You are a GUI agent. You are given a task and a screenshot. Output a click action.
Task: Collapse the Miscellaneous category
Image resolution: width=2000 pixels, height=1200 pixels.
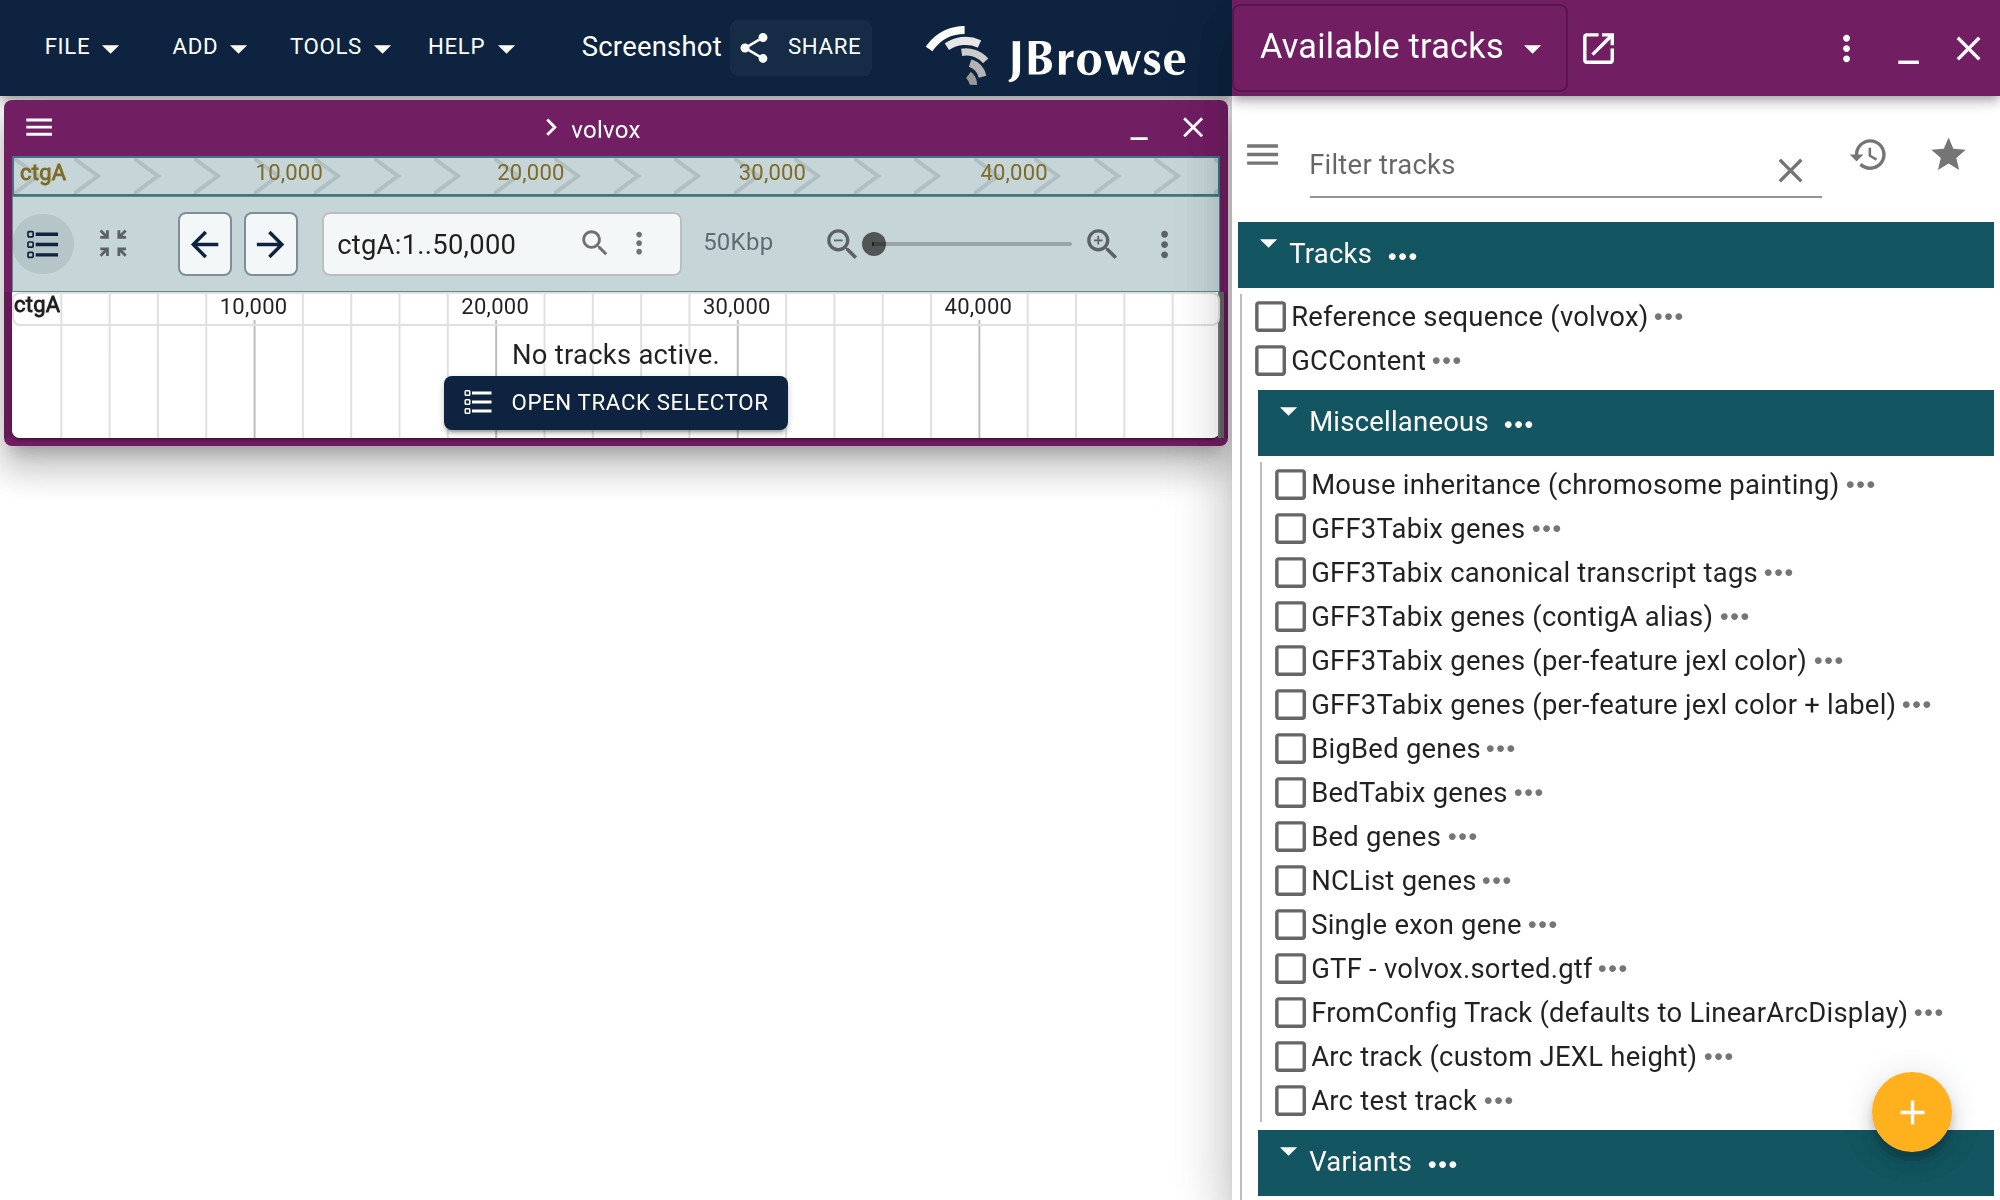pyautogui.click(x=1288, y=412)
